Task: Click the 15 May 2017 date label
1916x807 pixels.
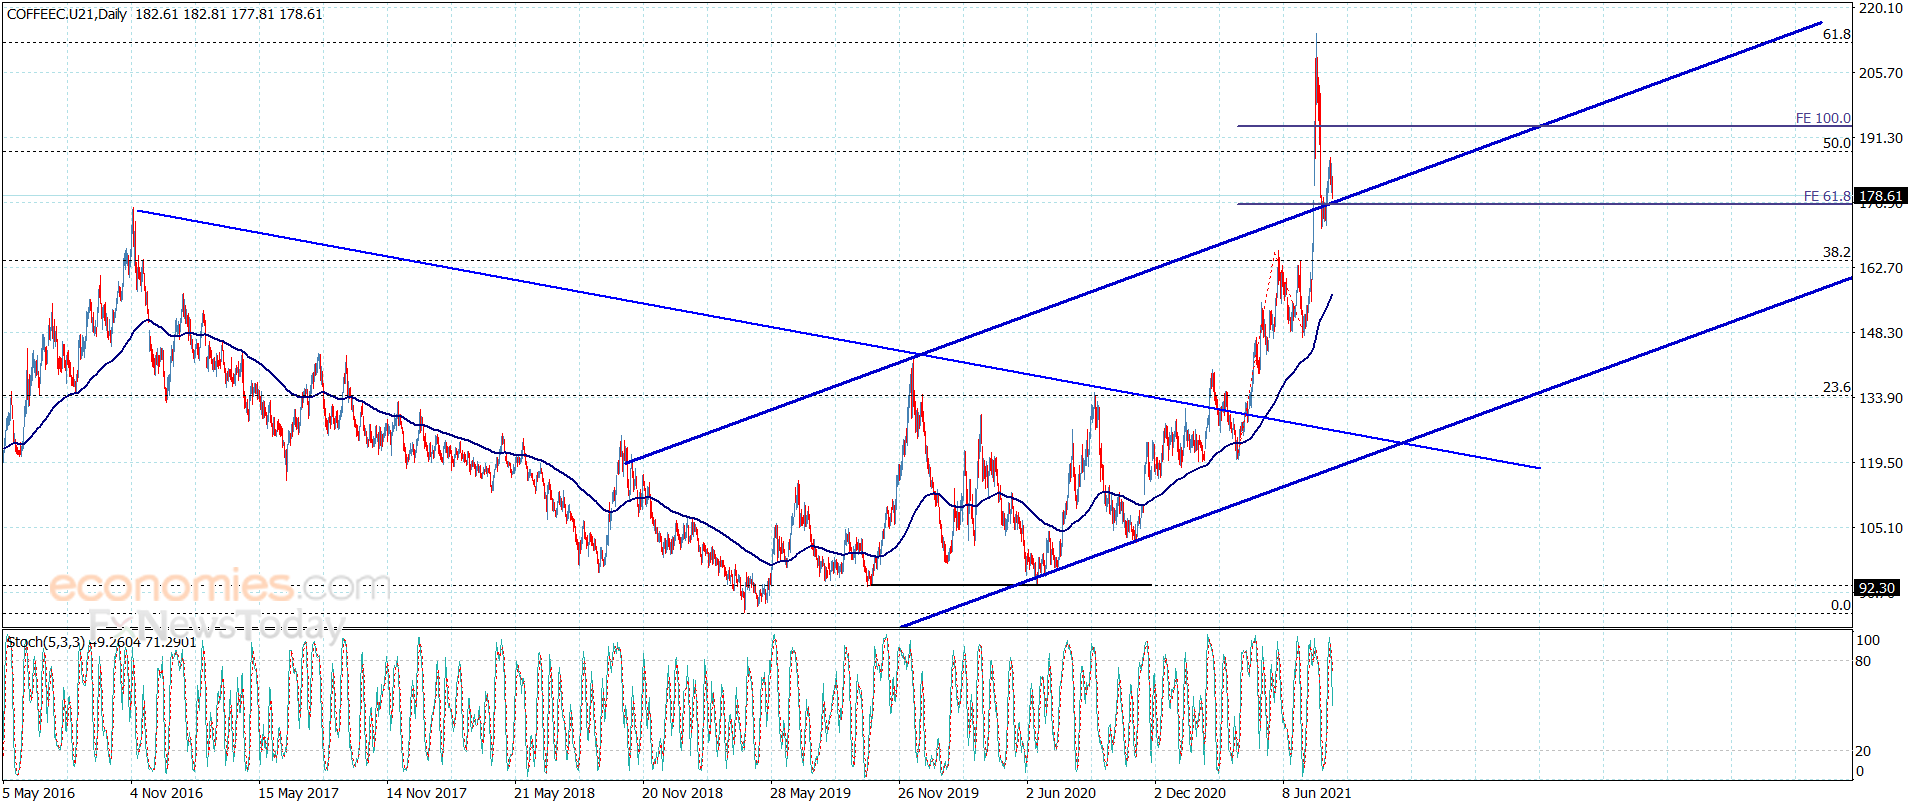Action: pyautogui.click(x=298, y=793)
